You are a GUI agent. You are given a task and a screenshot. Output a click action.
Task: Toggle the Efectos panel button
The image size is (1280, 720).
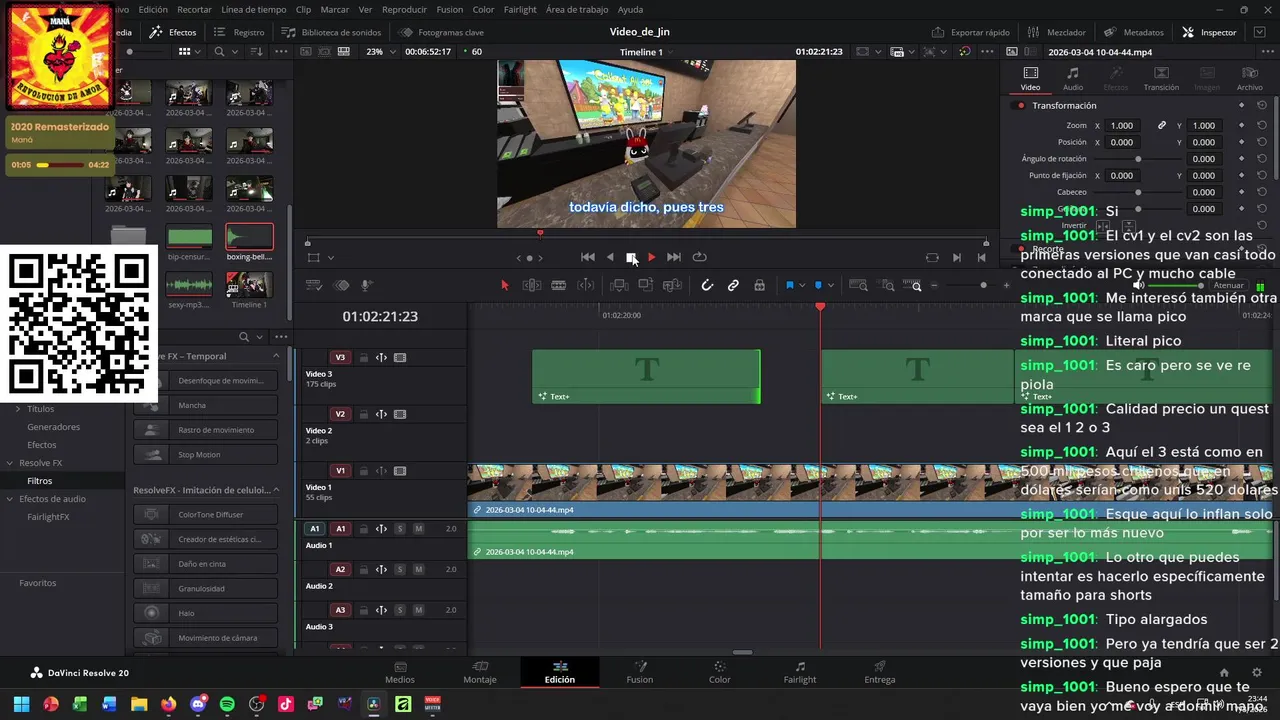173,32
